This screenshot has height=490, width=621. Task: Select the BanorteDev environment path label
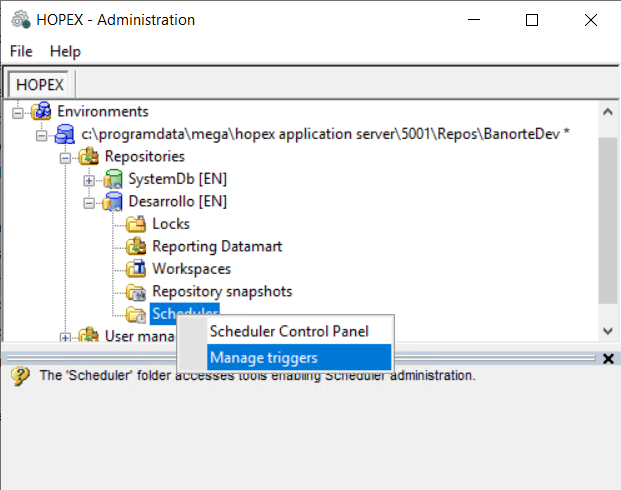point(325,134)
